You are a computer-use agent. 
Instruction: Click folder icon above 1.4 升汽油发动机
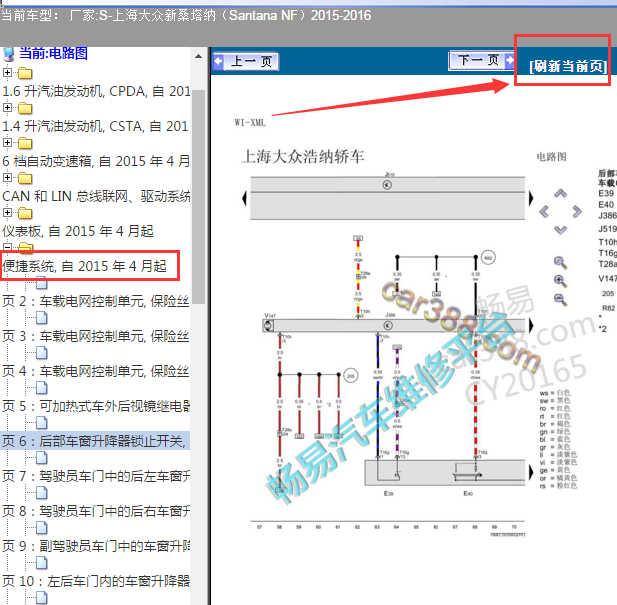click(x=25, y=108)
